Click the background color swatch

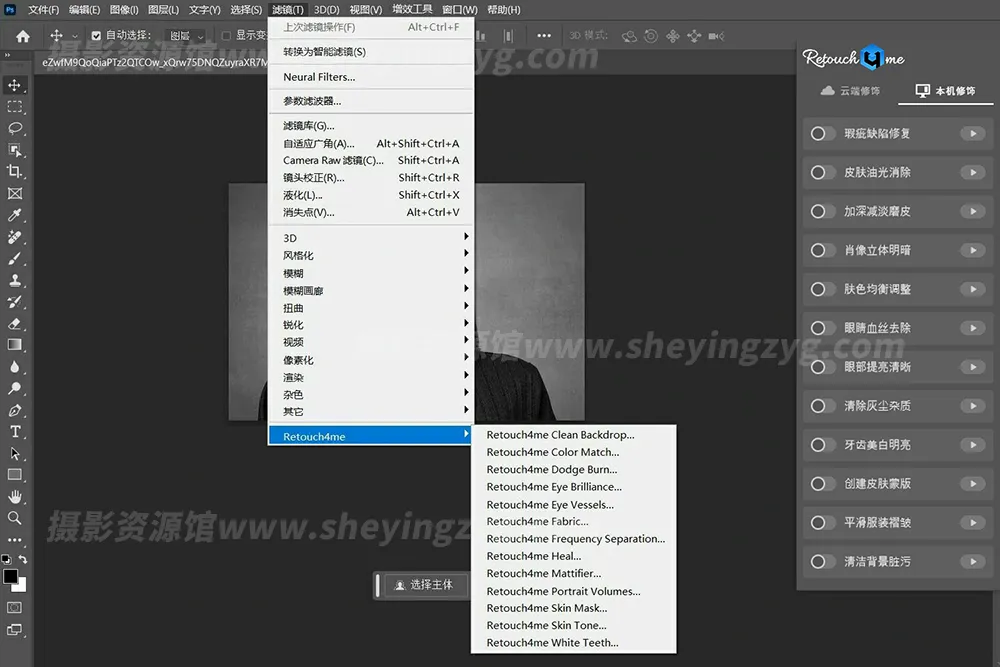click(22, 585)
